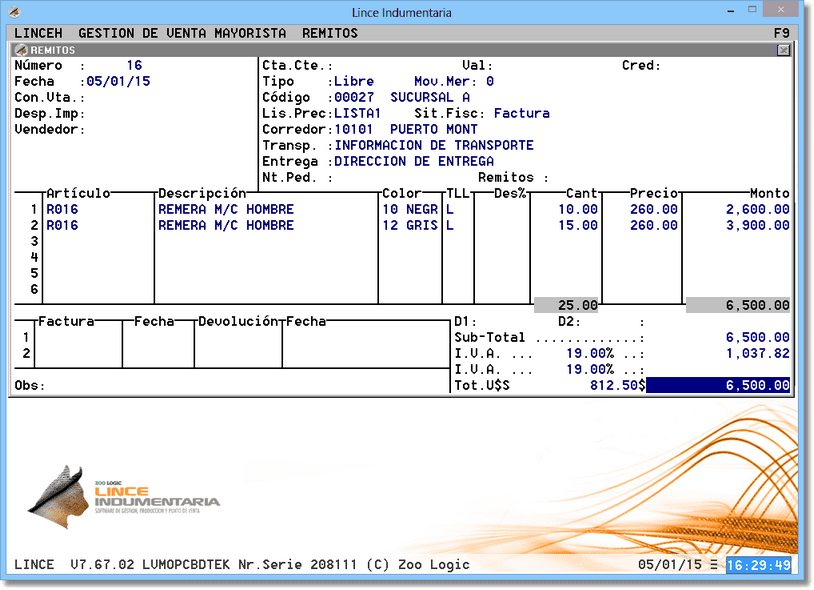Click the Color column header
The width and height of the screenshot is (814, 590).
click(402, 194)
